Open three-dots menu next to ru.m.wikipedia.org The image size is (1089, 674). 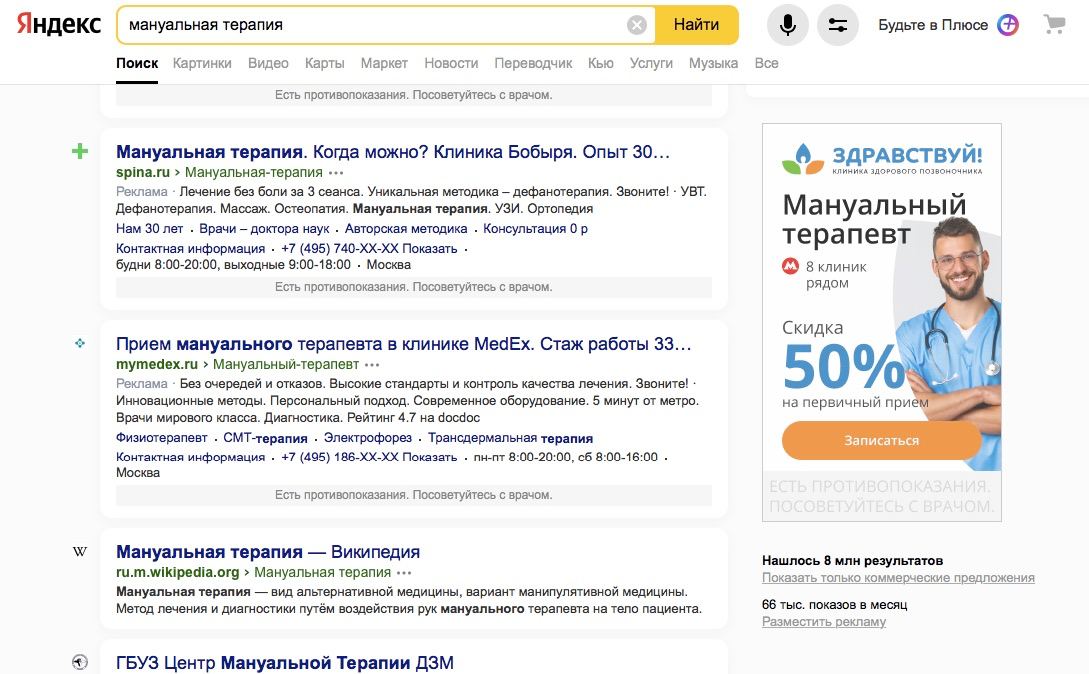(404, 573)
